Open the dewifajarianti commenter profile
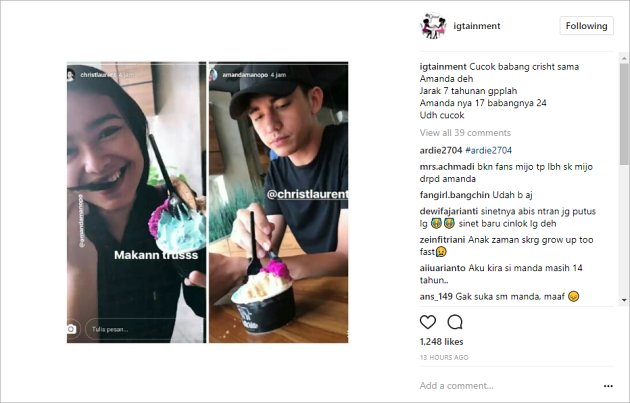630x403 pixels. point(448,211)
